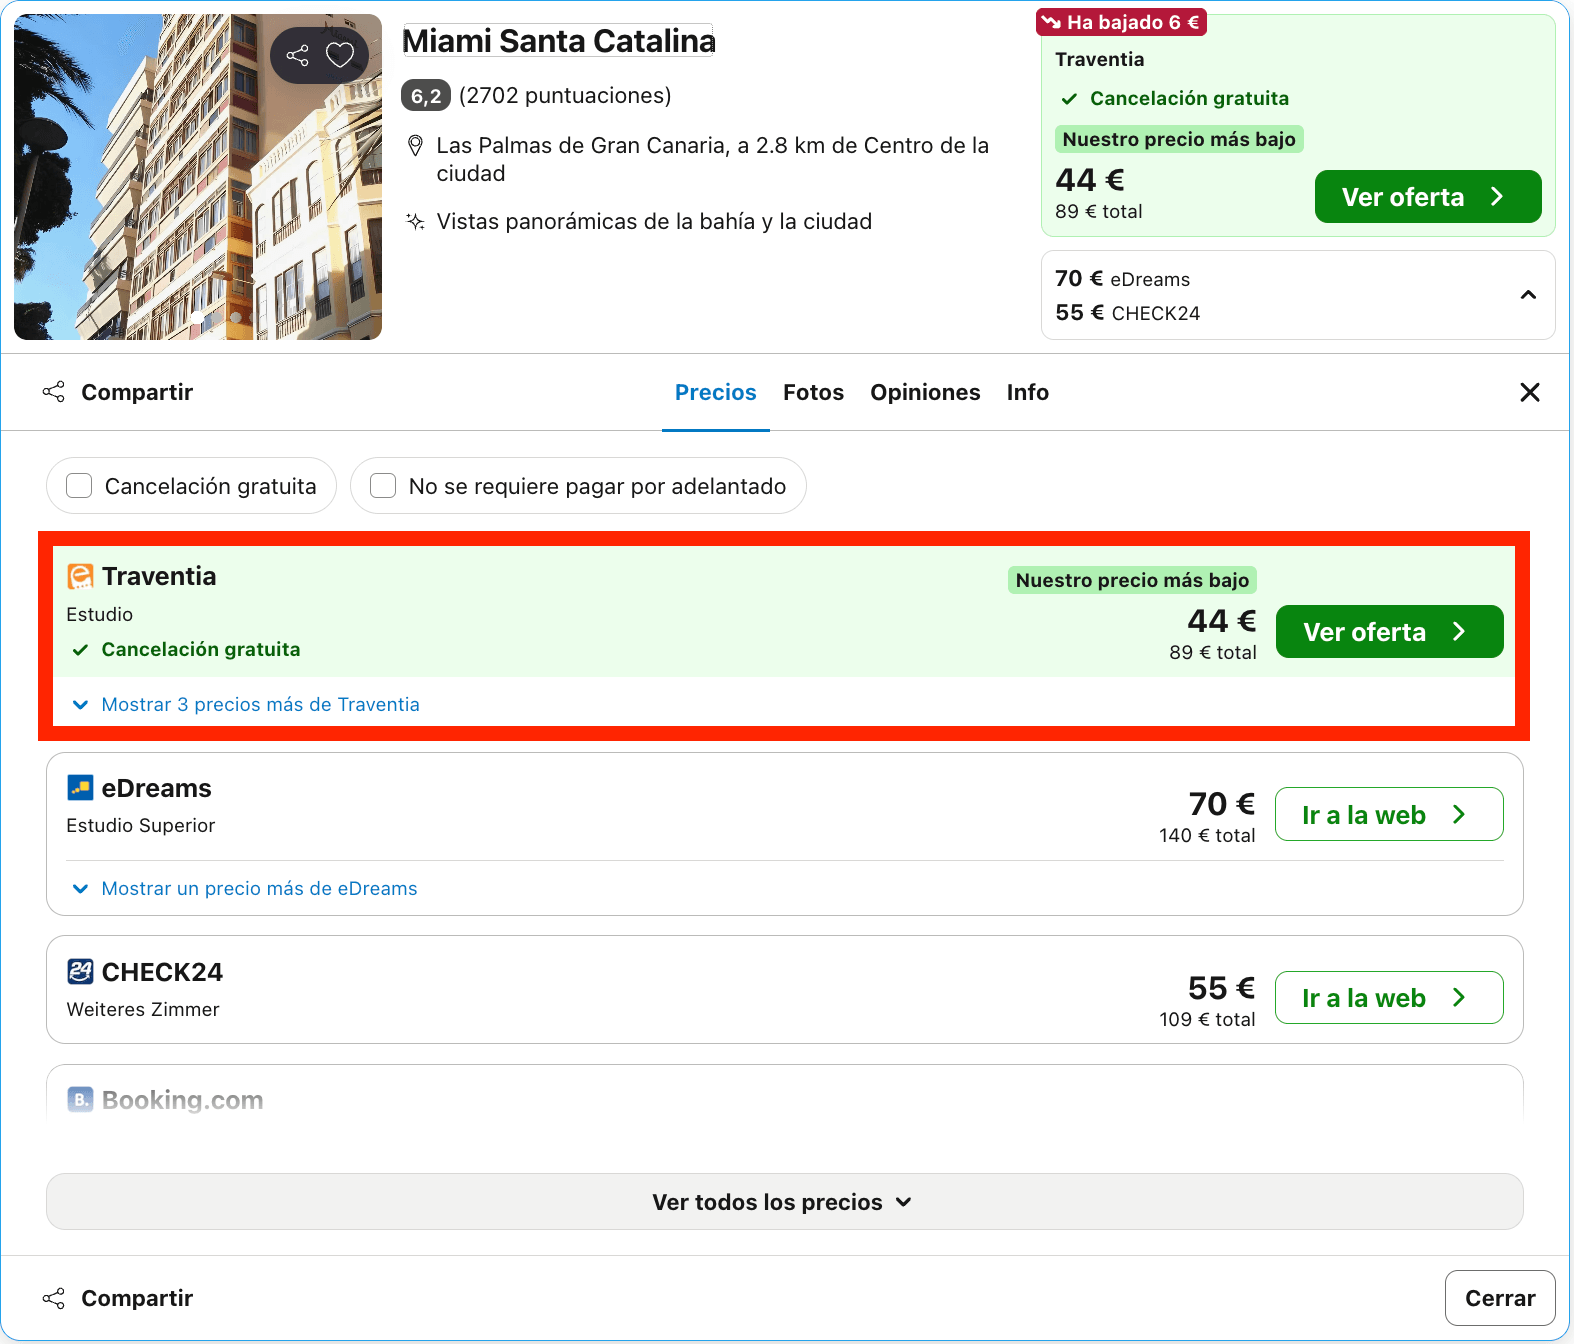Click the 70 € eDreams summary line

tap(1122, 279)
